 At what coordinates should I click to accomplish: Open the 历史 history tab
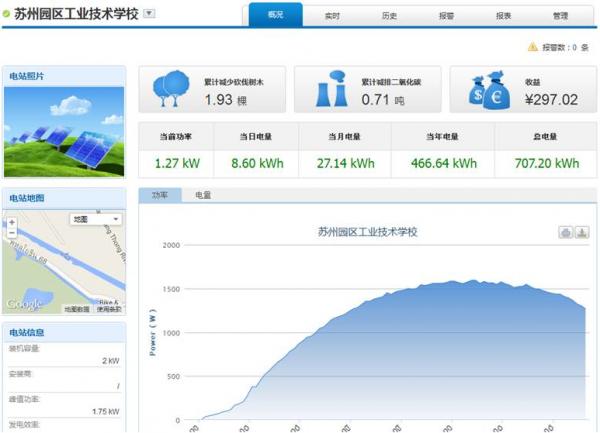coord(389,16)
